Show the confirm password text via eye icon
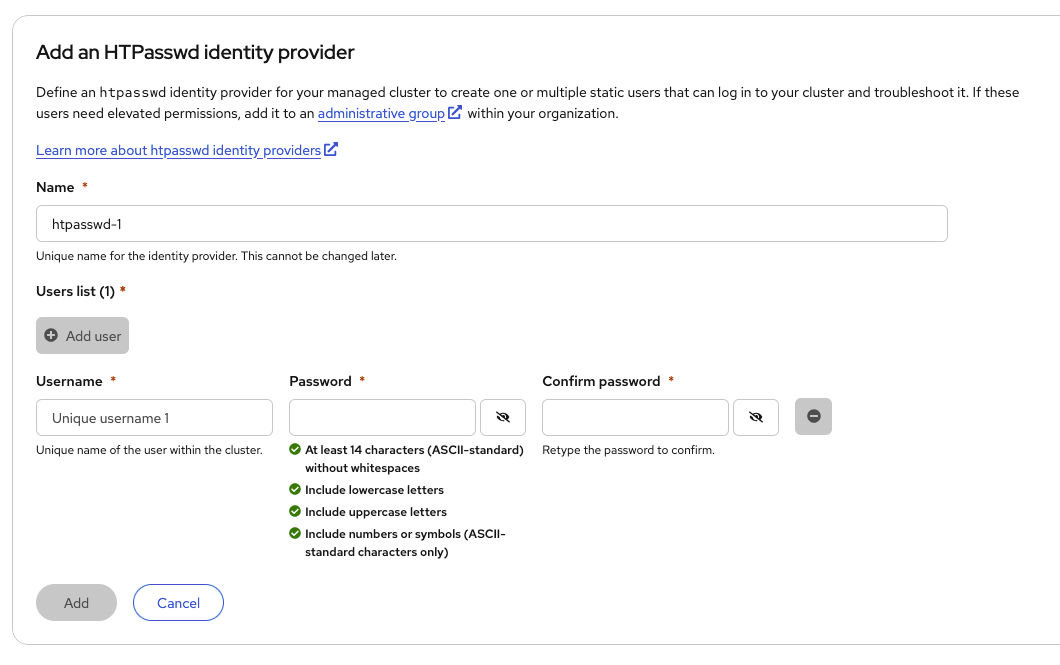This screenshot has width=1060, height=665. point(756,417)
